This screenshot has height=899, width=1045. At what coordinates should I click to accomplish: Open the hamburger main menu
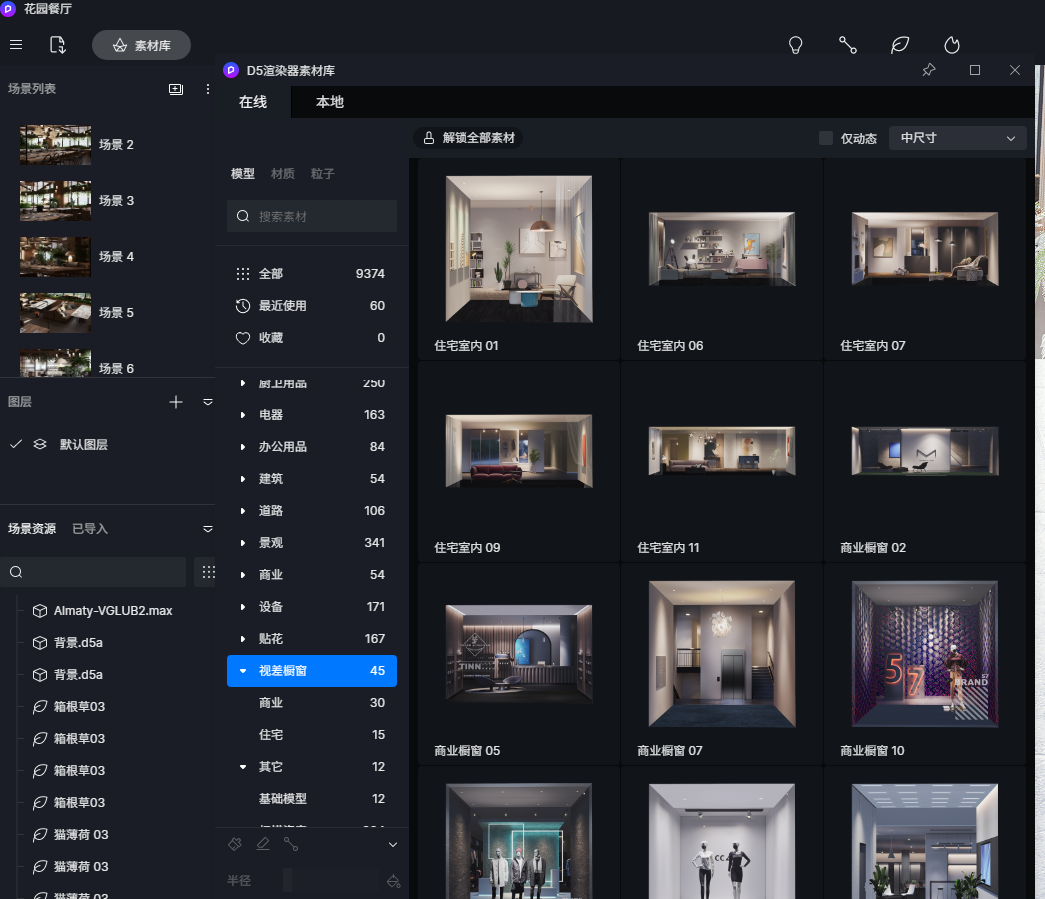(16, 45)
